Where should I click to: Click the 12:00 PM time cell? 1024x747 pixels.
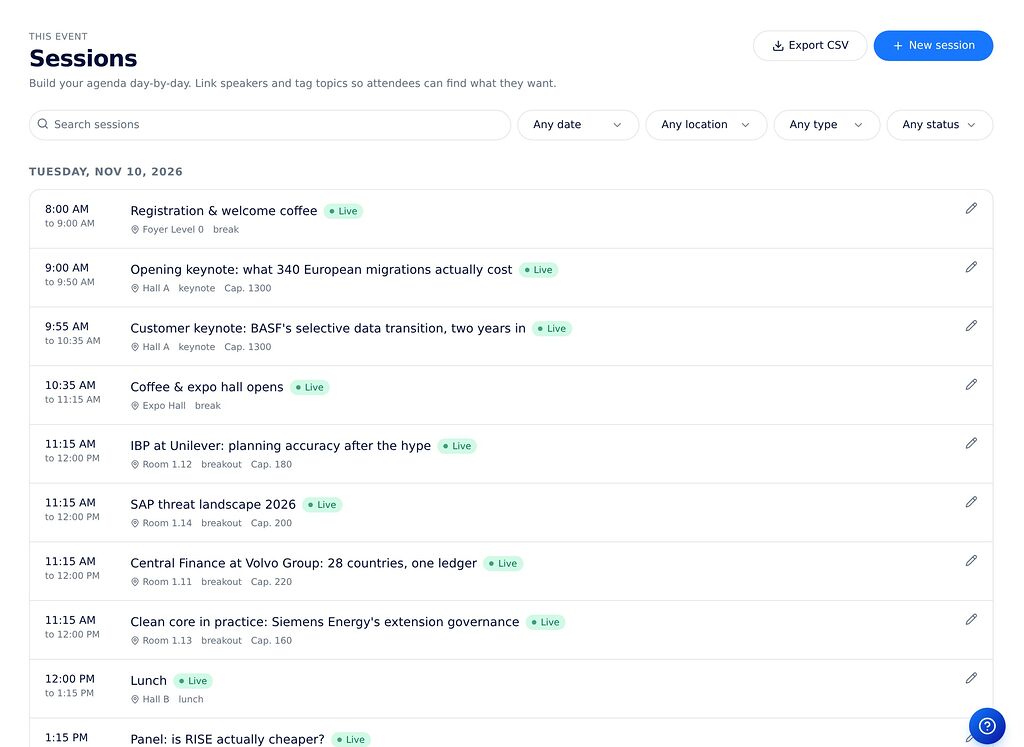70,680
